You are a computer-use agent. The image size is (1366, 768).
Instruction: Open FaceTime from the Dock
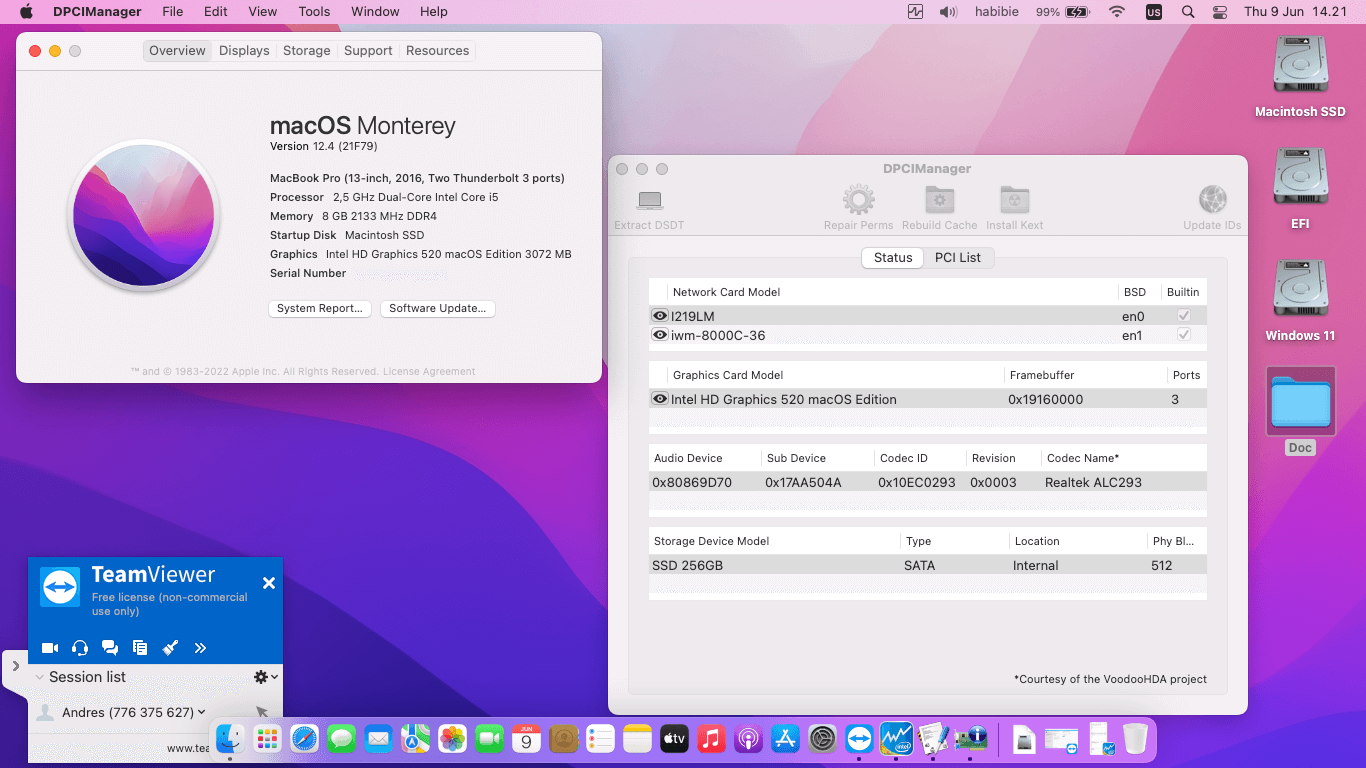pyautogui.click(x=489, y=739)
